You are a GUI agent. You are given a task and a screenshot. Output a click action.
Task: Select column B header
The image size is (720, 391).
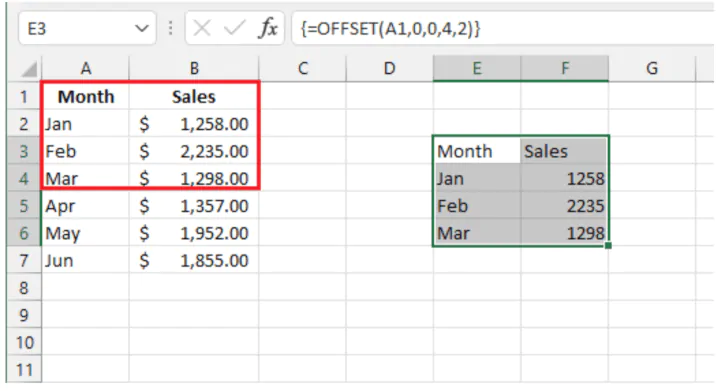(194, 68)
